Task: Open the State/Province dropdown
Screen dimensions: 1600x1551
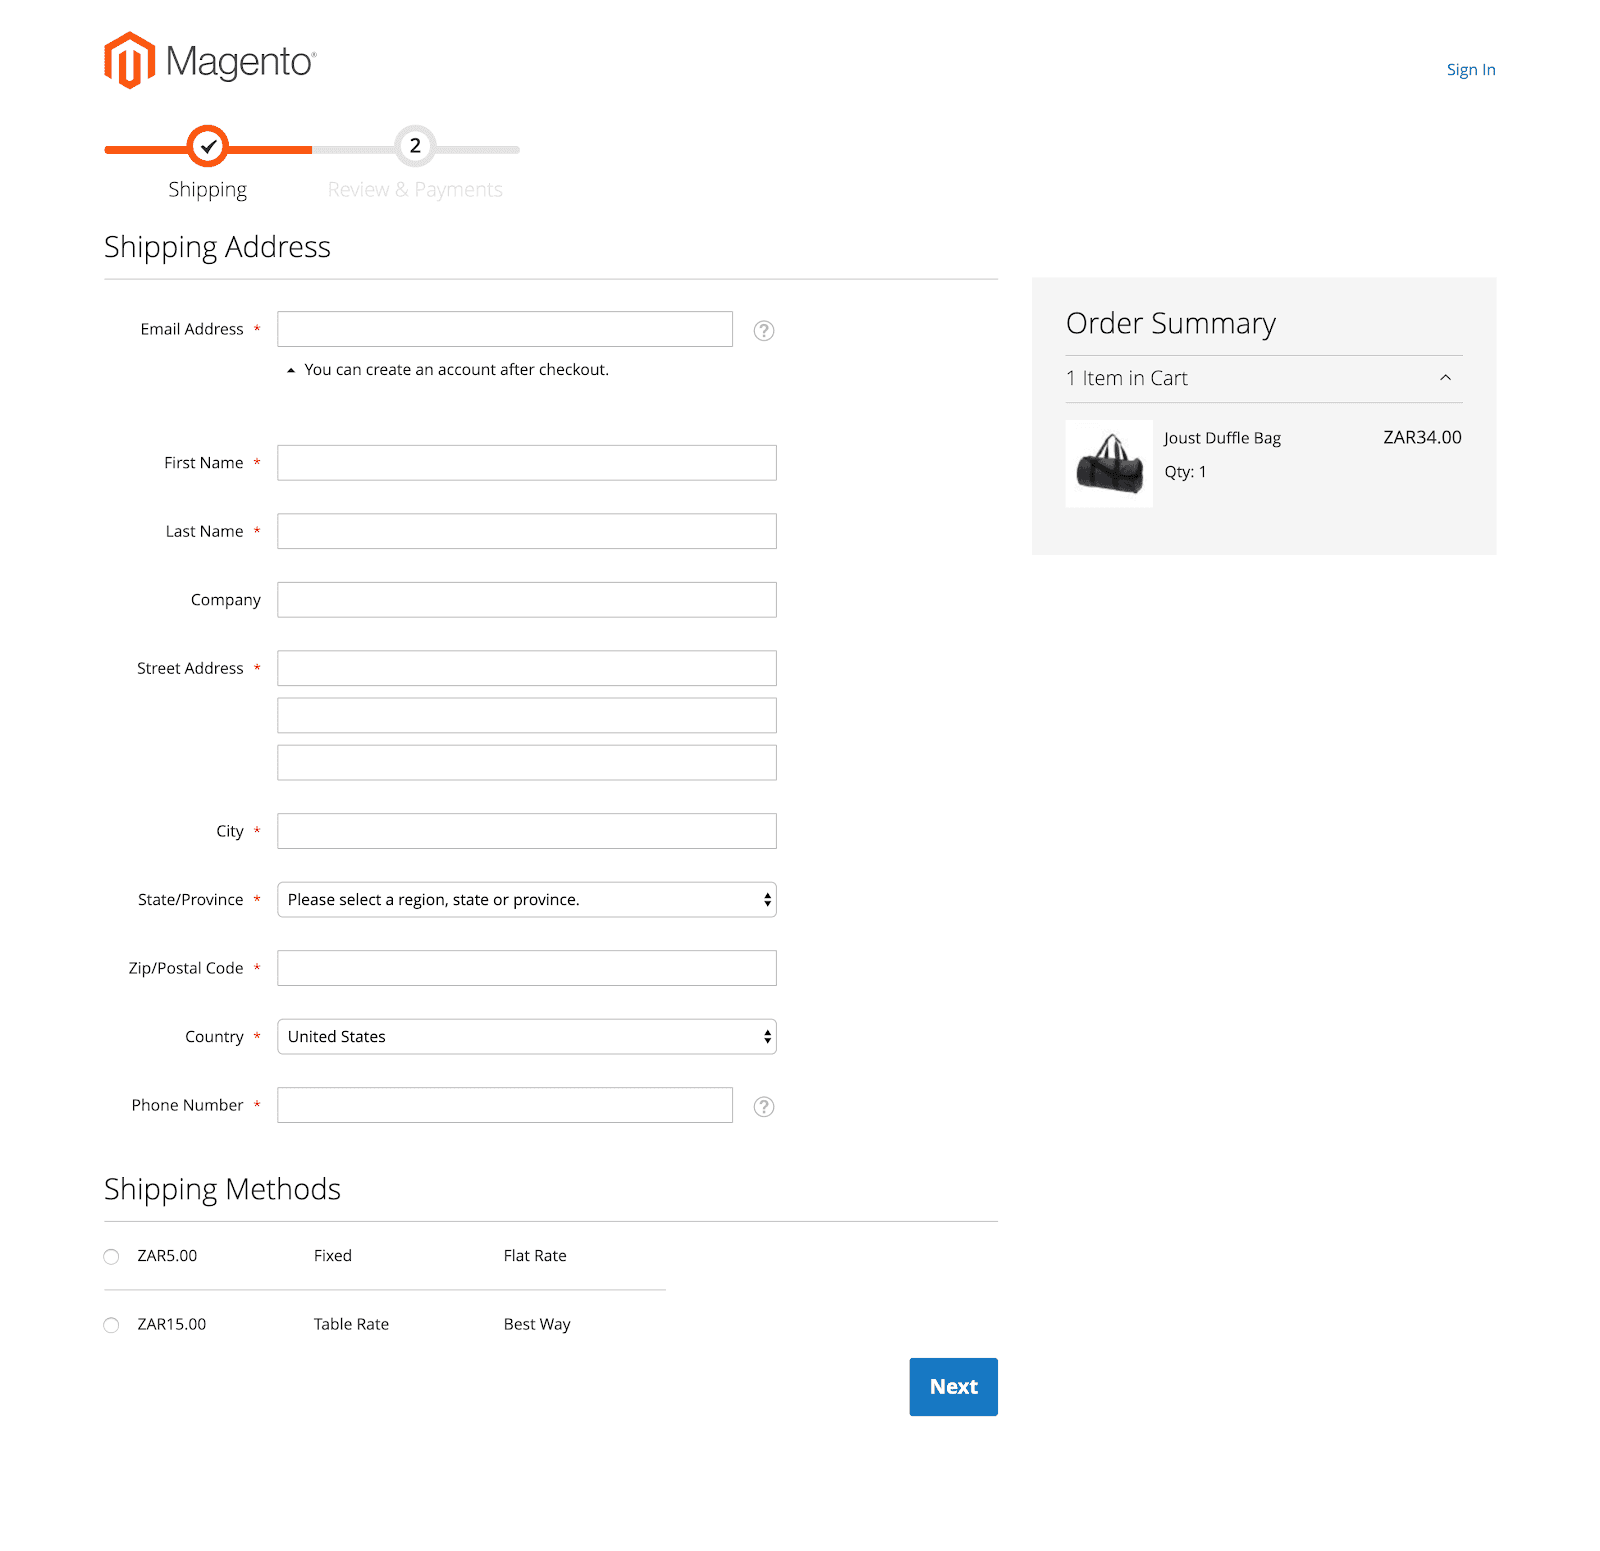Action: pos(527,899)
